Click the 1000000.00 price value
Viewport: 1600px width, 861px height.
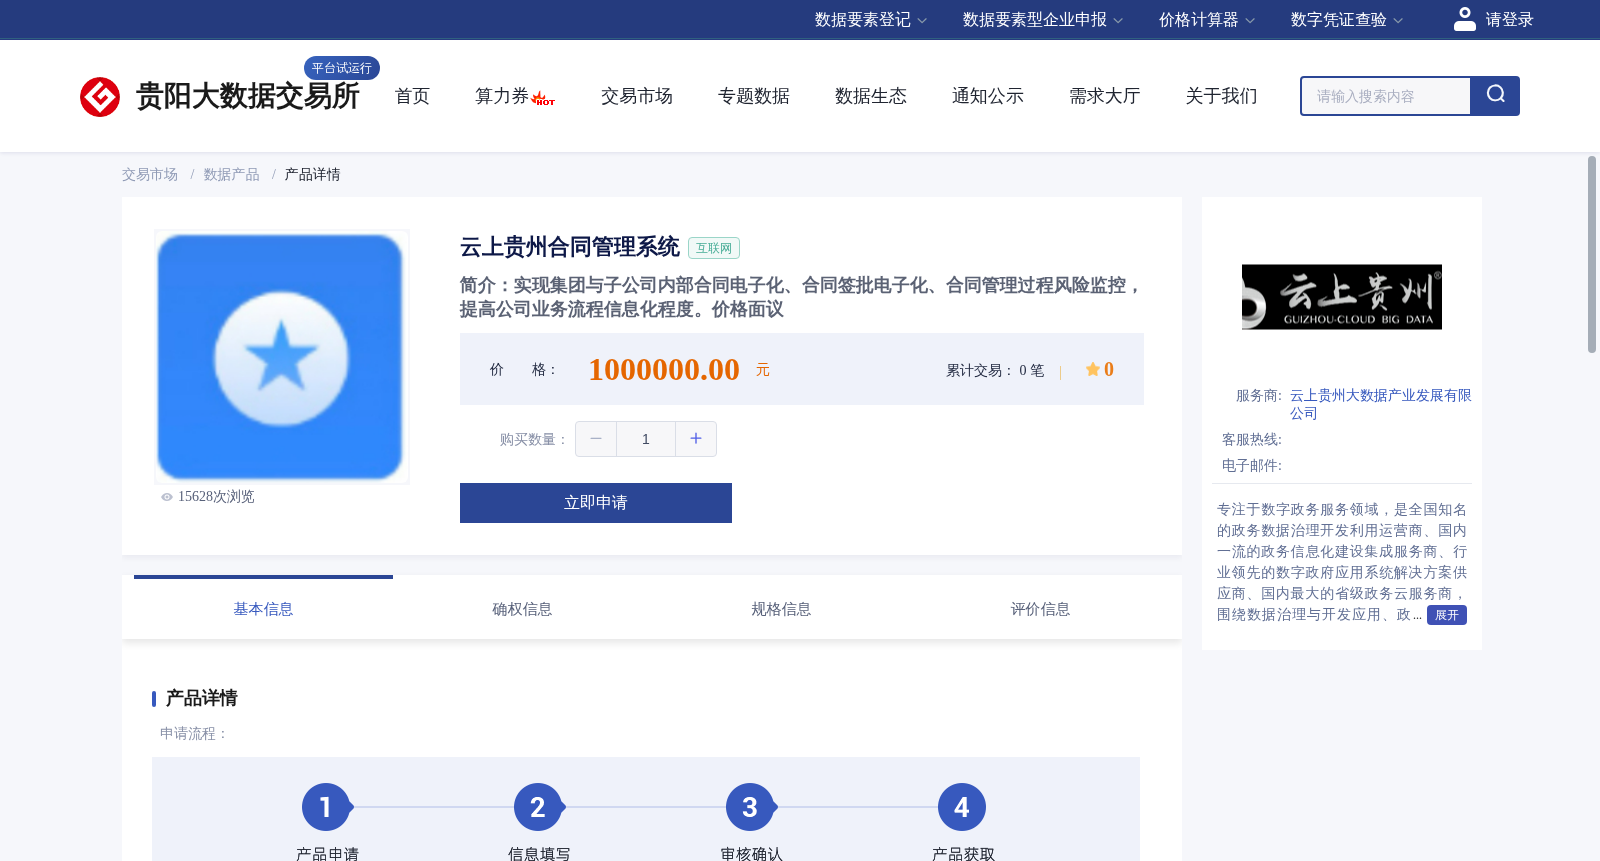pyautogui.click(x=664, y=370)
